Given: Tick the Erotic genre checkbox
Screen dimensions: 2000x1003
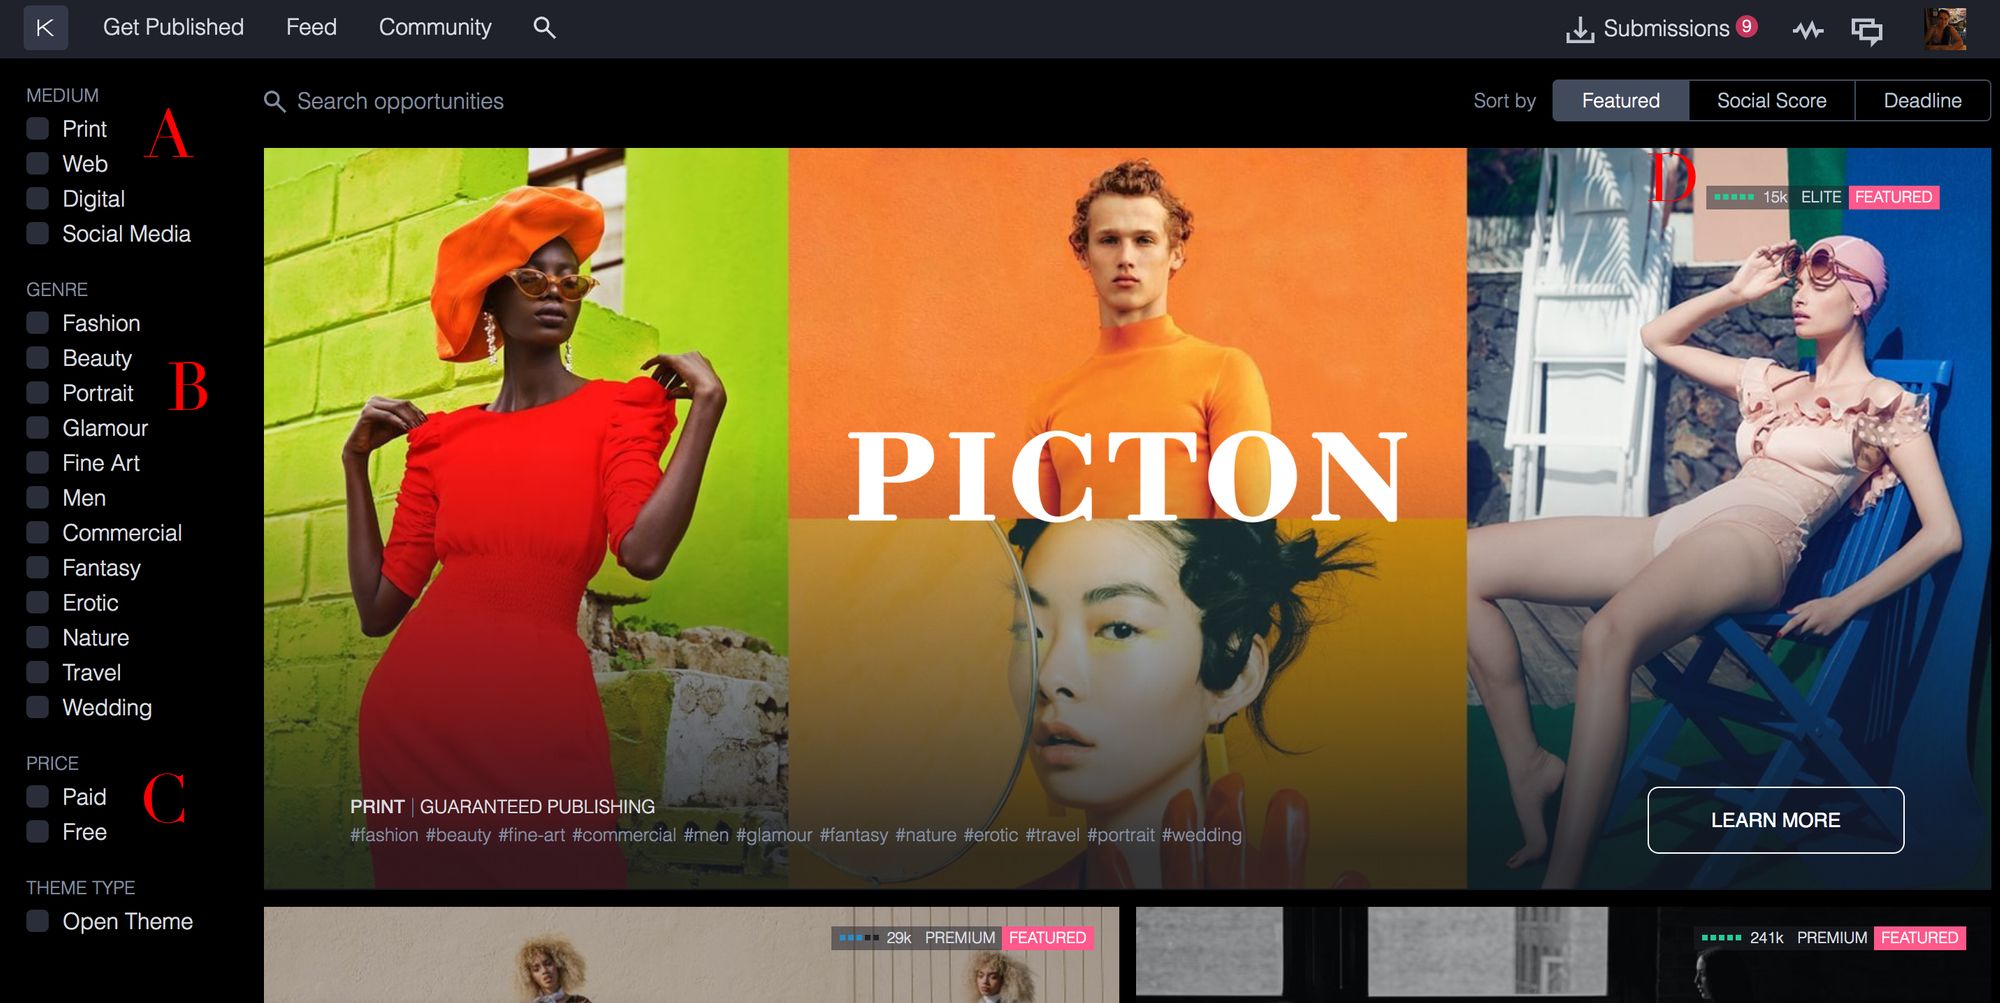Looking at the screenshot, I should (x=38, y=603).
